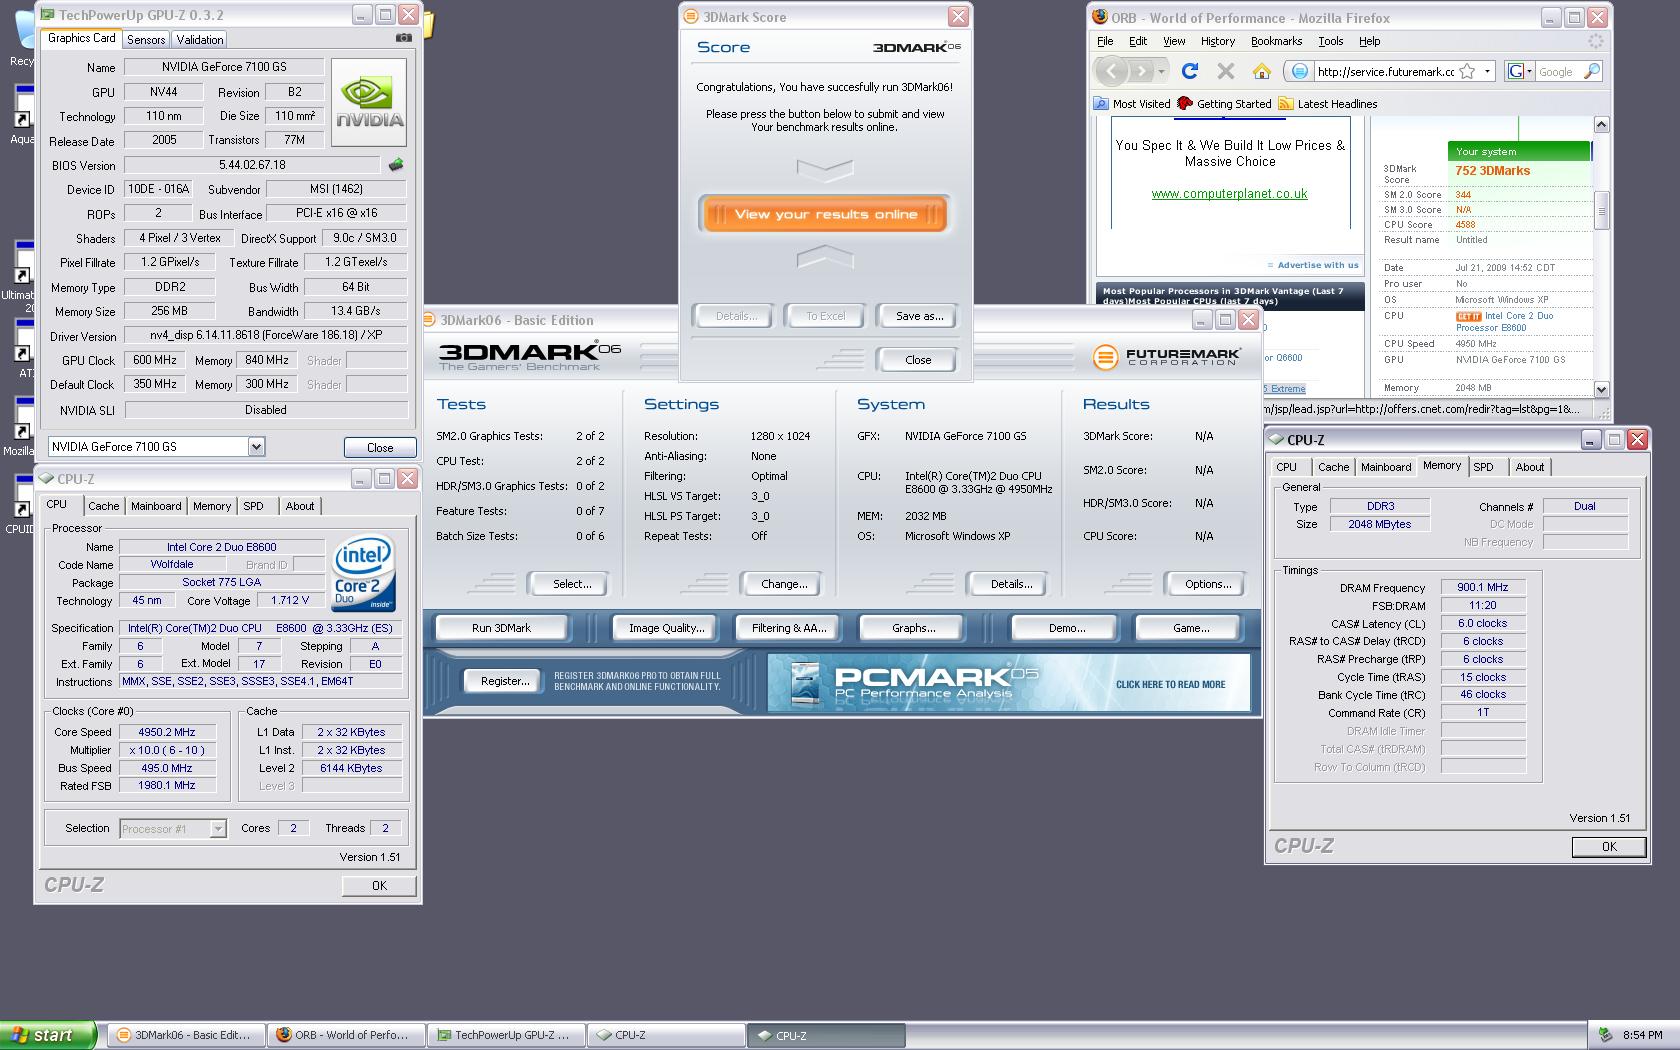Click Graphs button in 3DMark06

[x=914, y=628]
